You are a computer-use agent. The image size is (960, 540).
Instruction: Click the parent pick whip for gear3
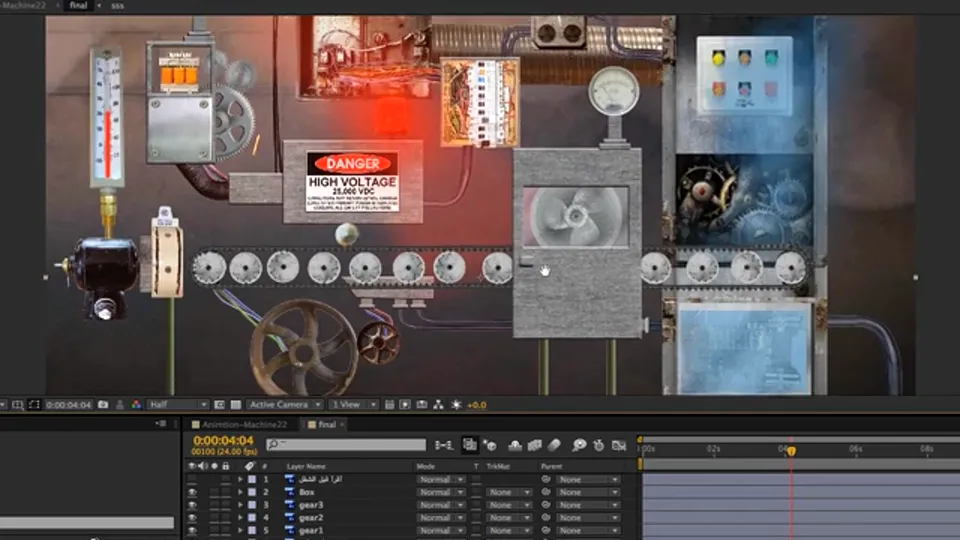[546, 505]
